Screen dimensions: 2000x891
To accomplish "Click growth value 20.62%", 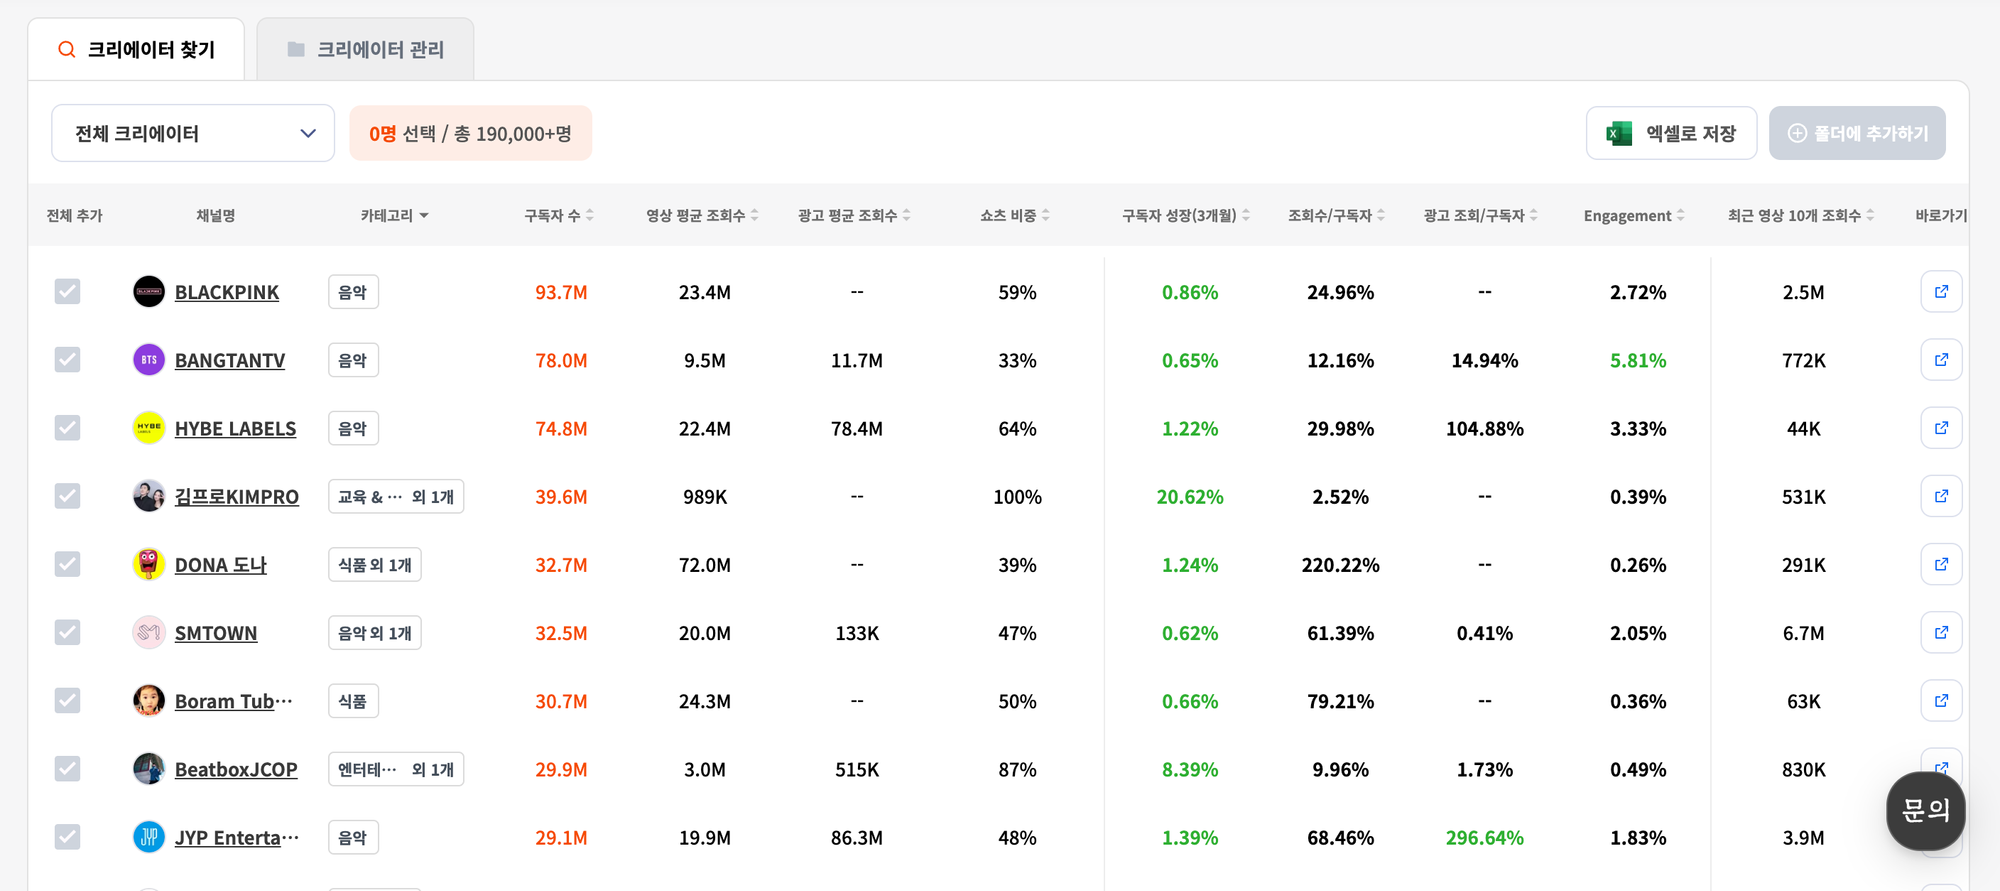I will click(1190, 496).
